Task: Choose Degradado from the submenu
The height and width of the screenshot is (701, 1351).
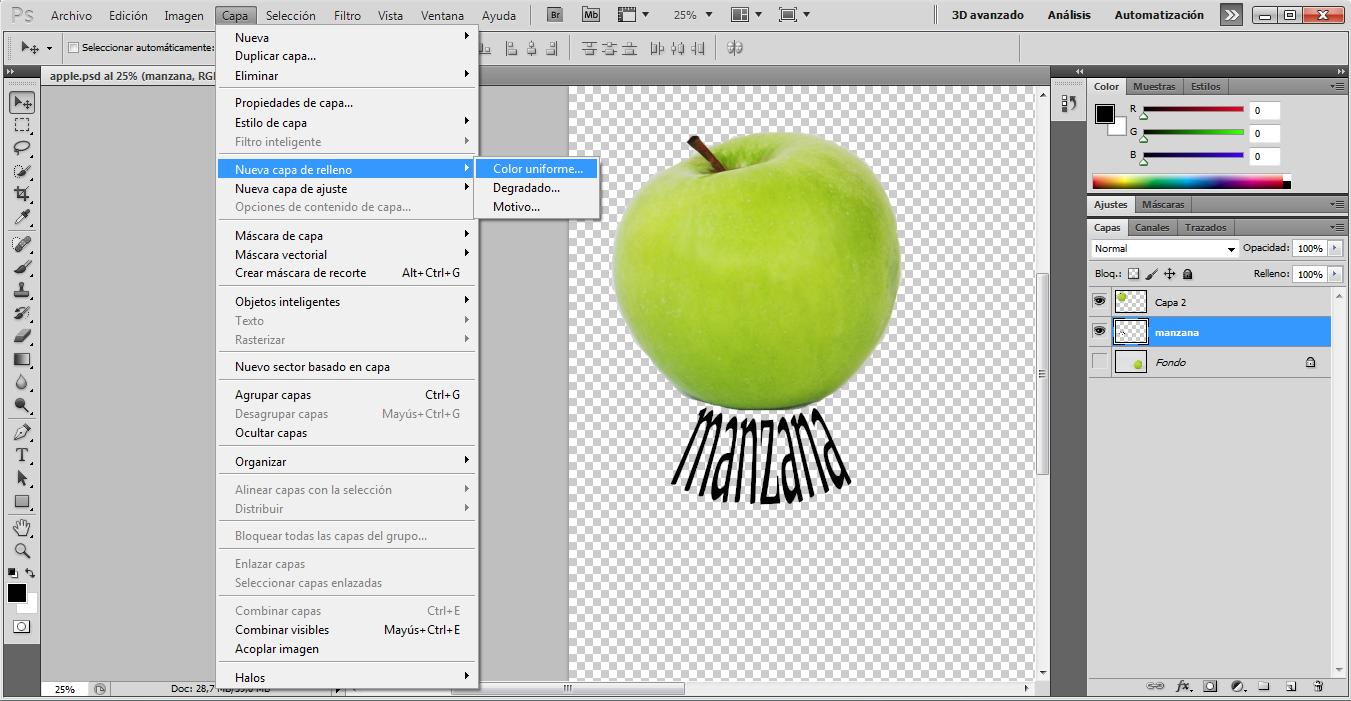Action: click(x=526, y=187)
